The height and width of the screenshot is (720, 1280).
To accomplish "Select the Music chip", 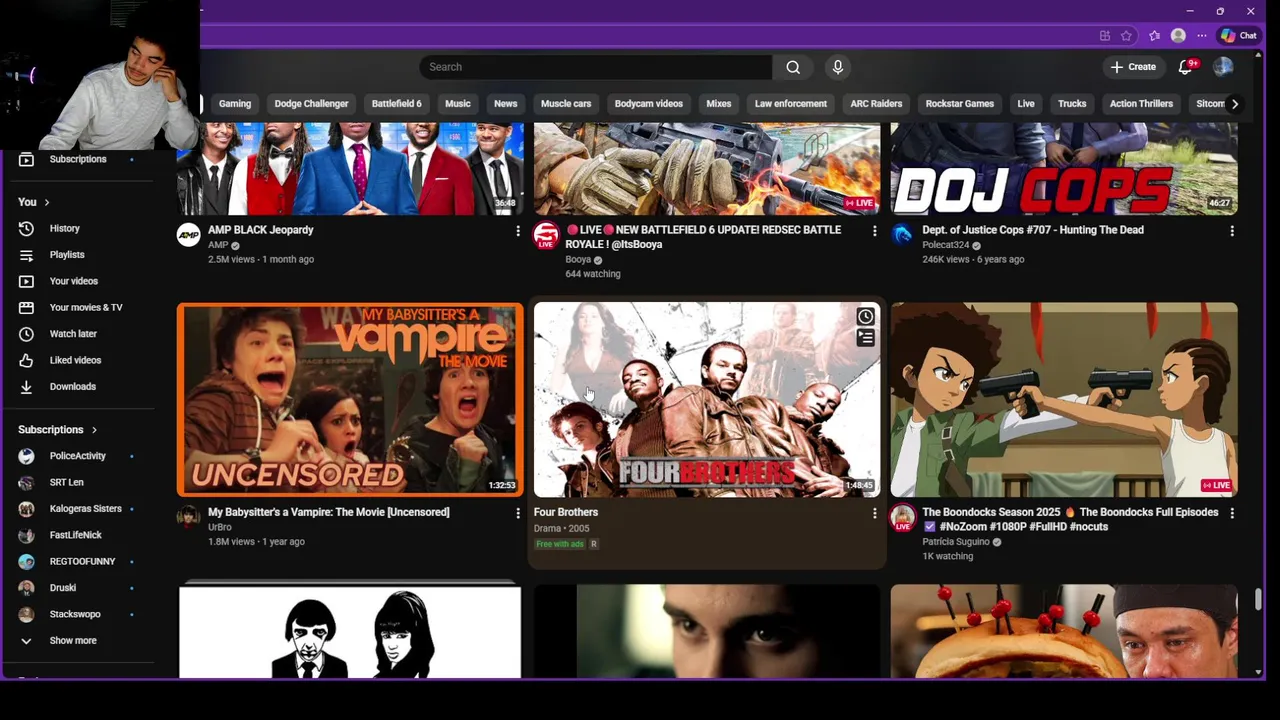I will coord(458,104).
